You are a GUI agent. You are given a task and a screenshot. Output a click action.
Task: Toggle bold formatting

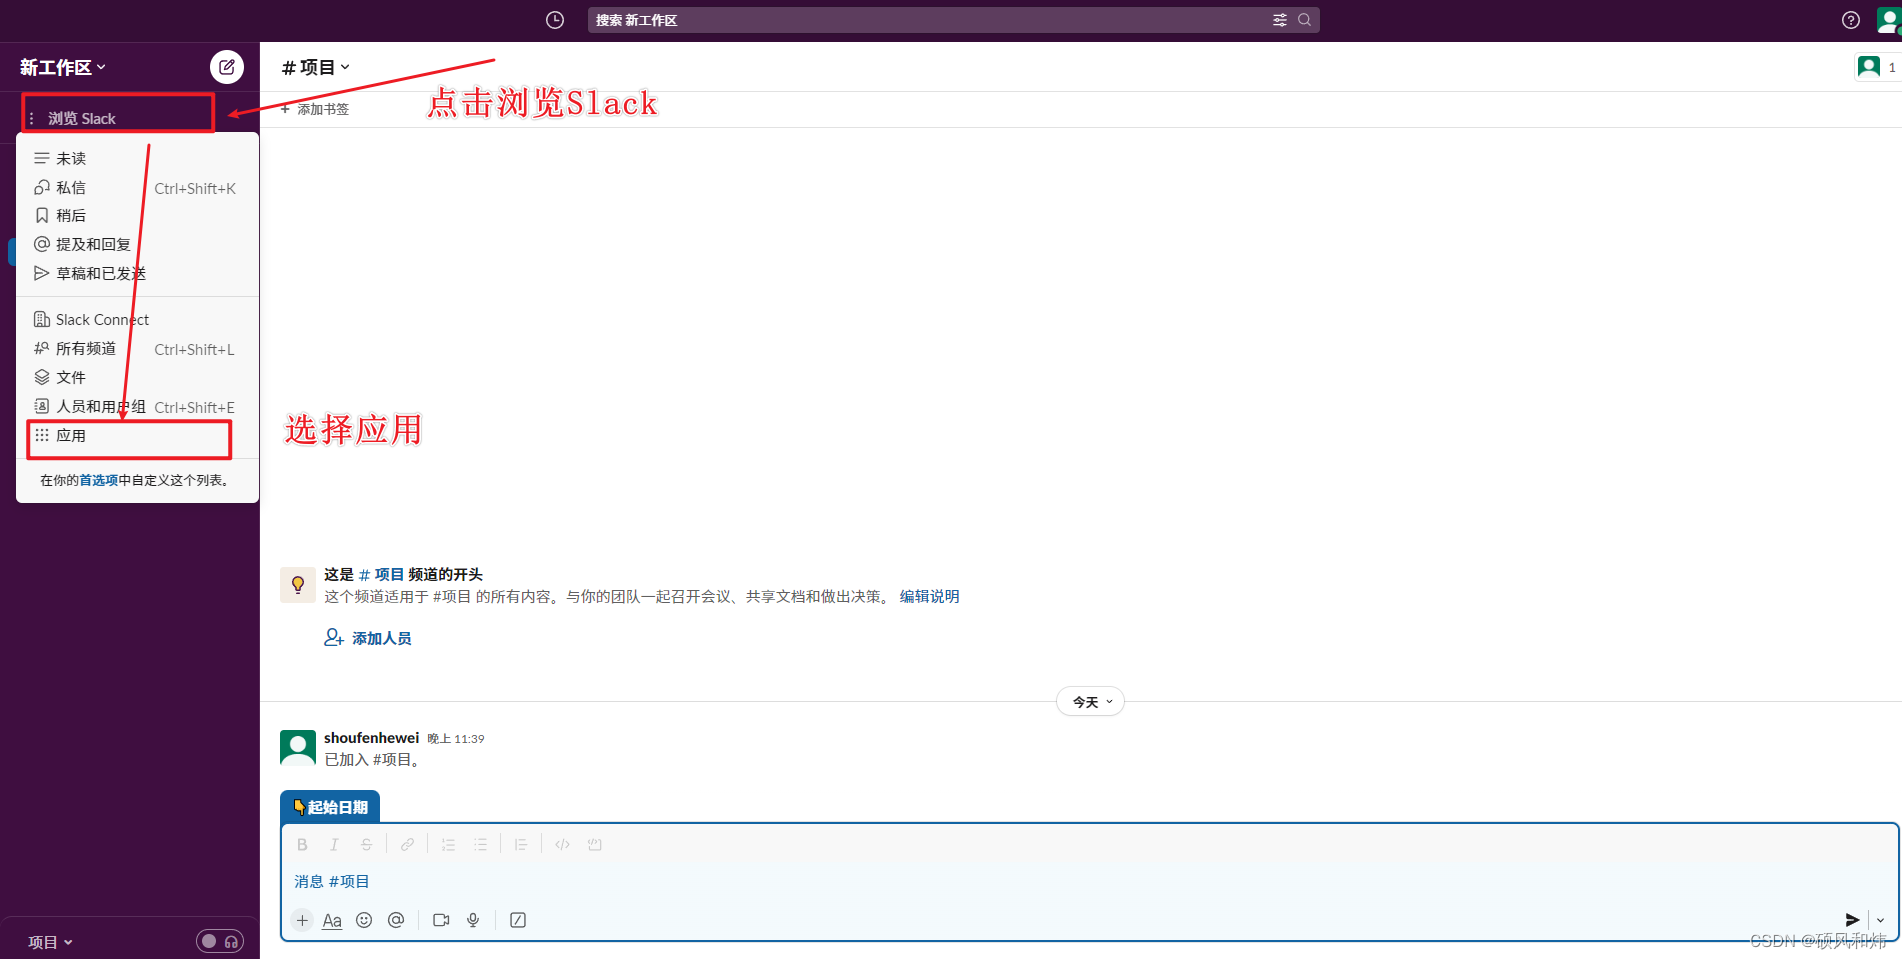(x=302, y=844)
